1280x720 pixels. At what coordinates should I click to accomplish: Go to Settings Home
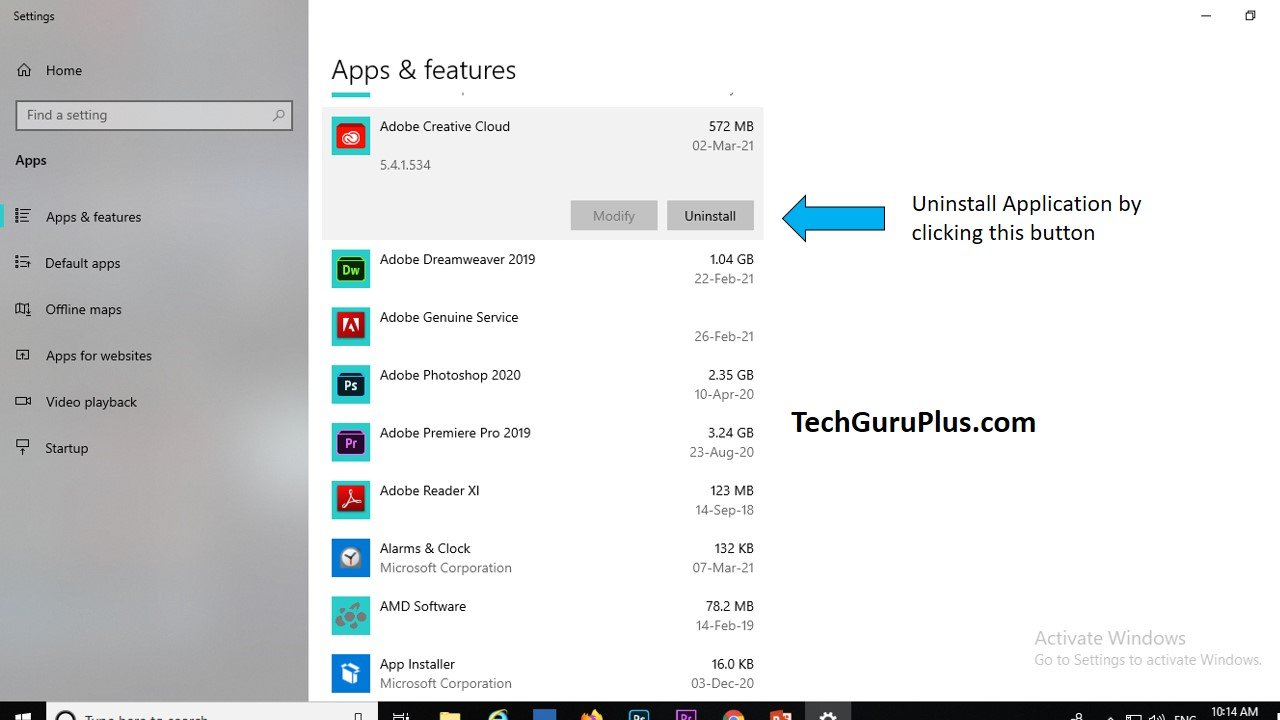[x=63, y=70]
